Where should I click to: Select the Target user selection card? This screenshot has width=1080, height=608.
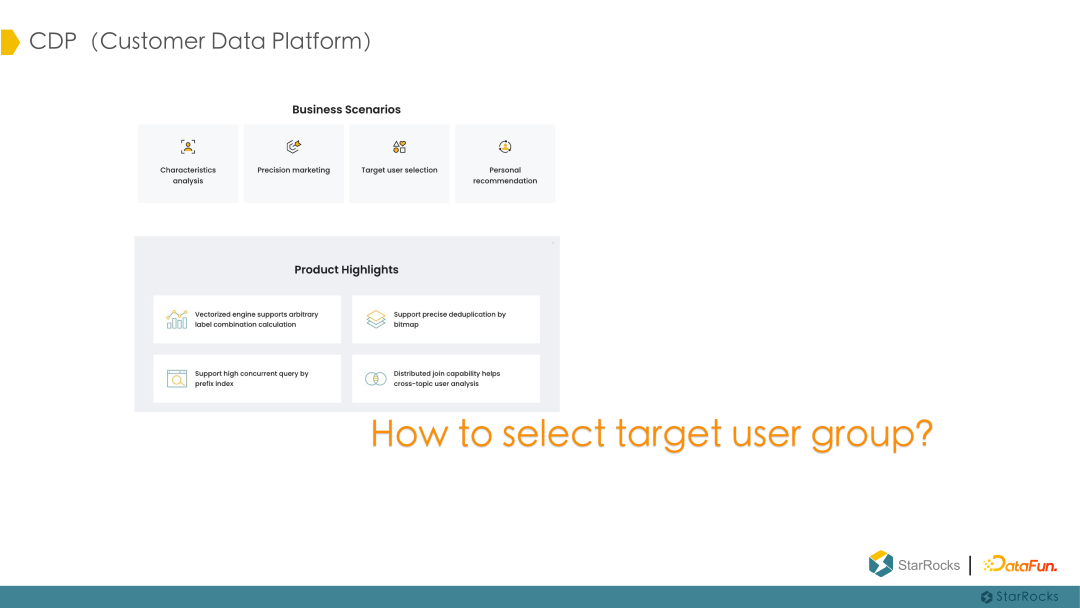pos(399,163)
